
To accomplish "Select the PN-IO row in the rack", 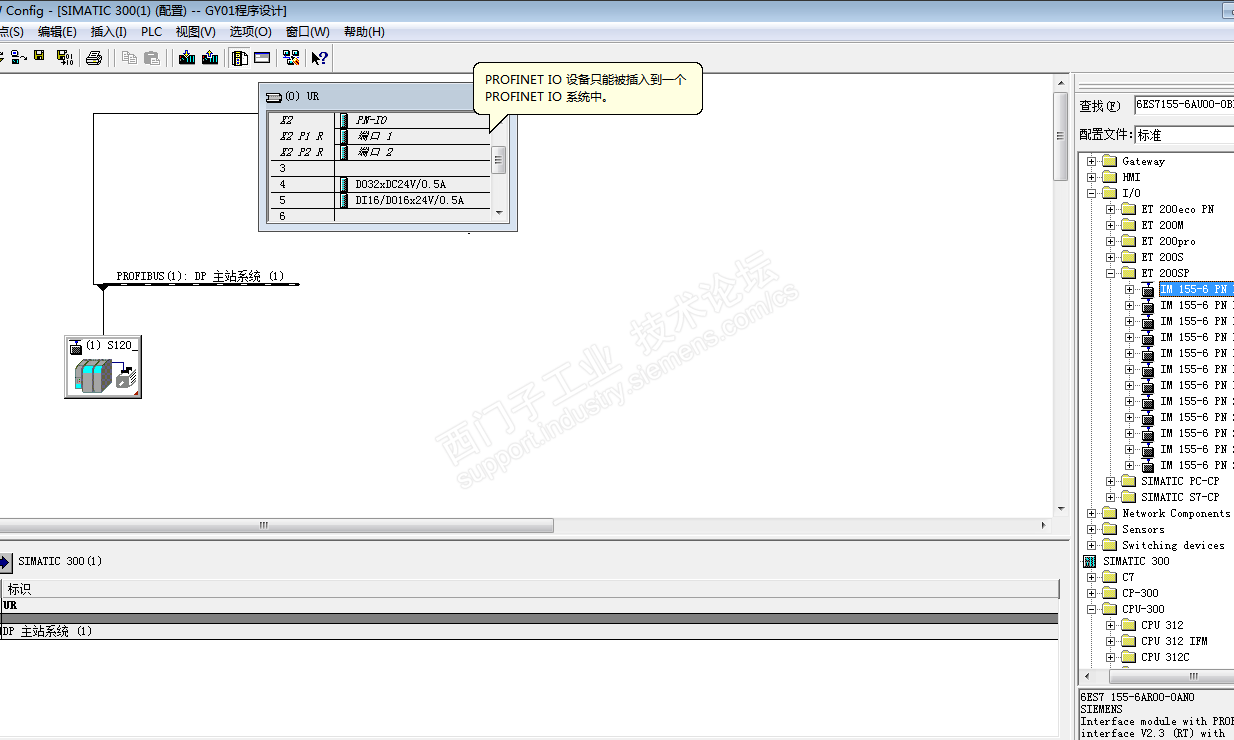I will point(380,120).
